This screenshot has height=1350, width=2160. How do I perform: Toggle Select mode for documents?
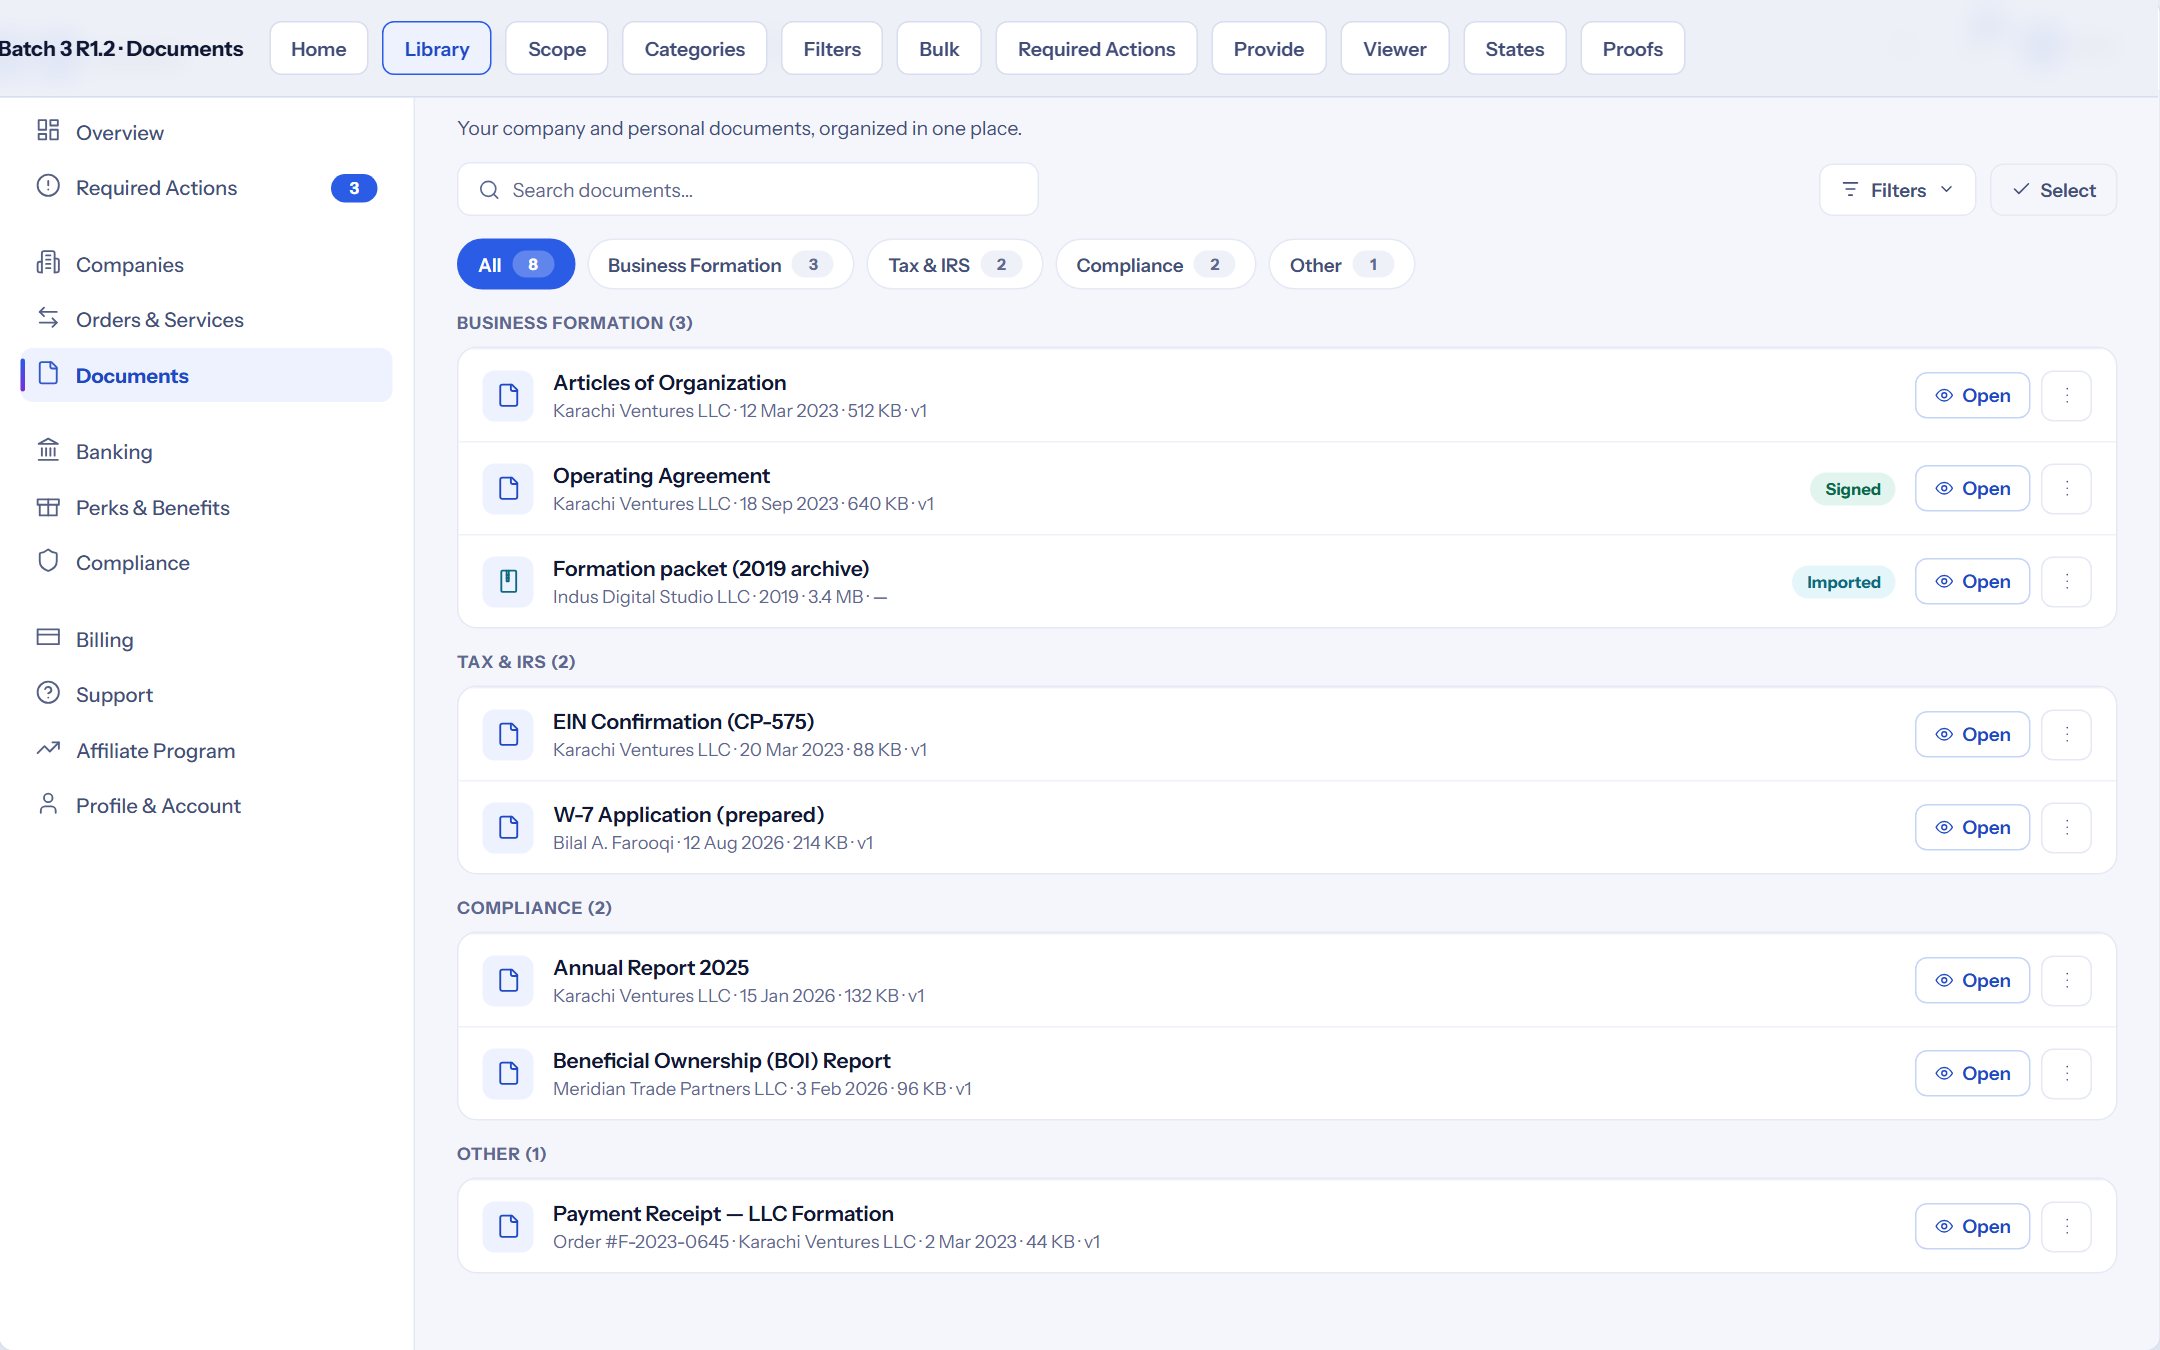2053,190
